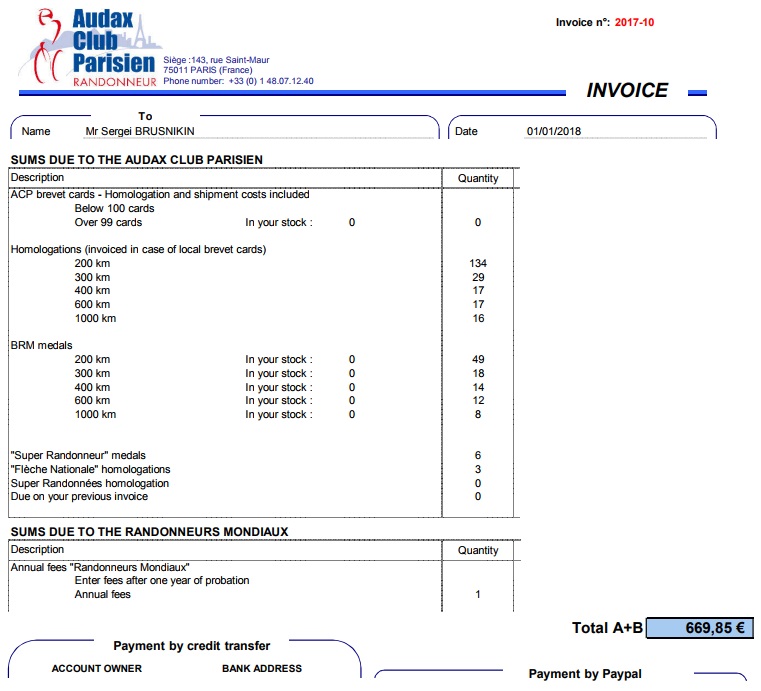Screen dimensions: 761x691
Task: Click the Siège 143, rue Saint-Maur text
Action: point(216,60)
